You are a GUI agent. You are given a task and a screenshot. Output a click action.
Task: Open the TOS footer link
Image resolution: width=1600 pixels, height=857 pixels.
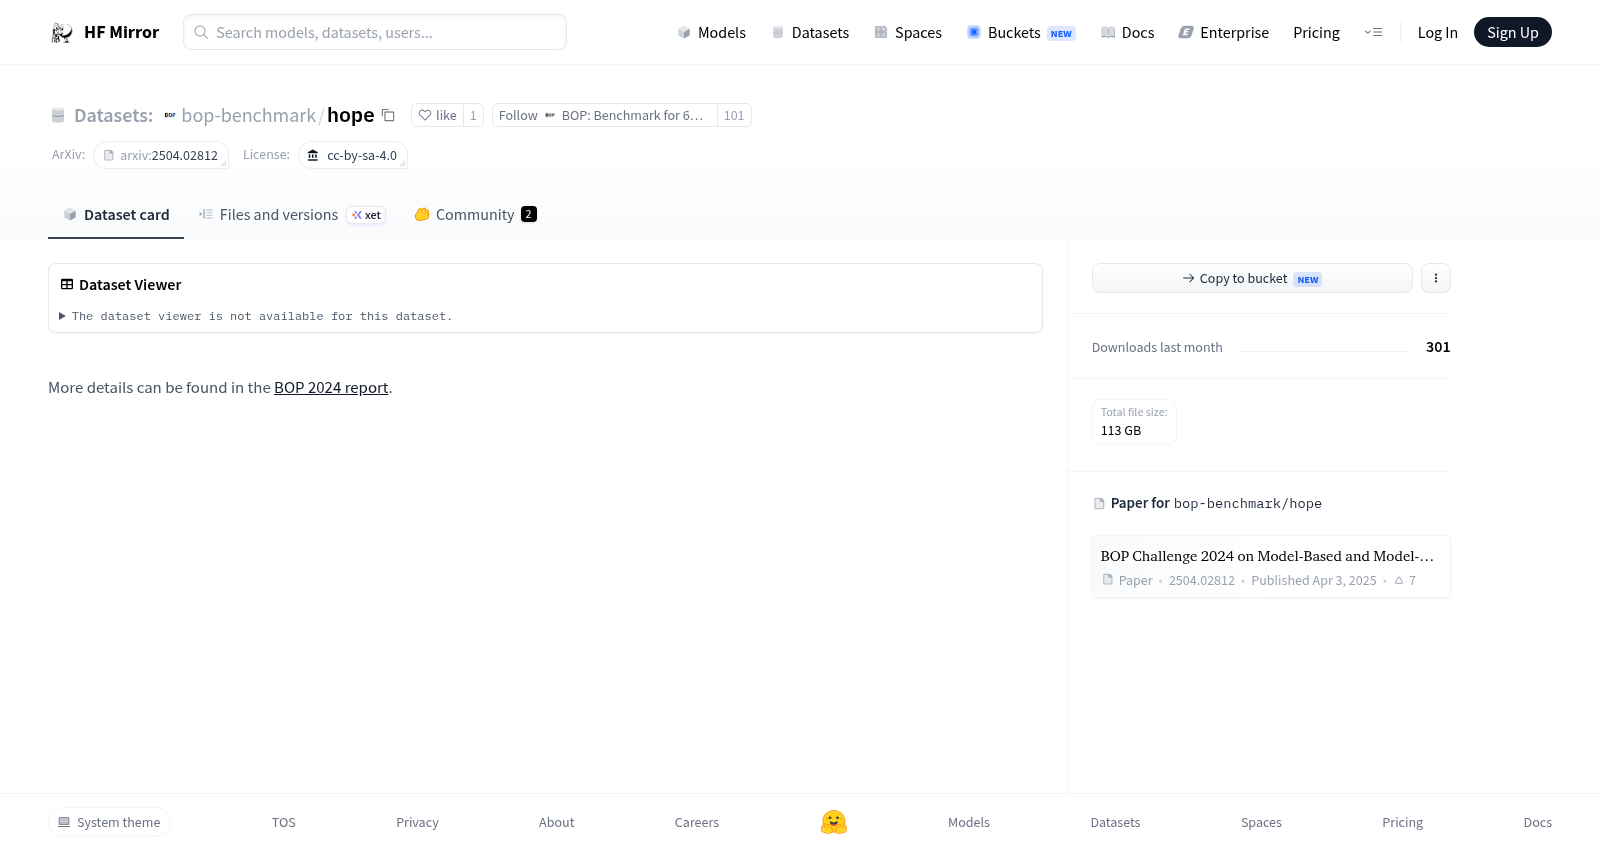pyautogui.click(x=284, y=823)
